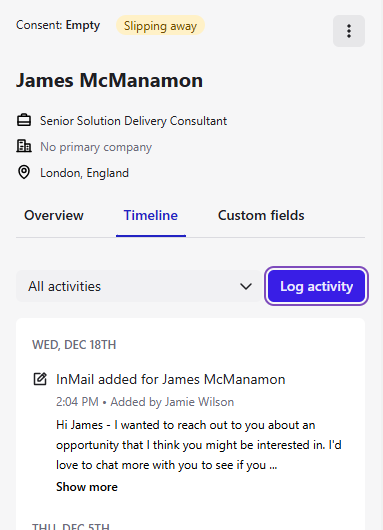This screenshot has width=383, height=530.
Task: Open the Custom fields tab
Action: pos(261,215)
